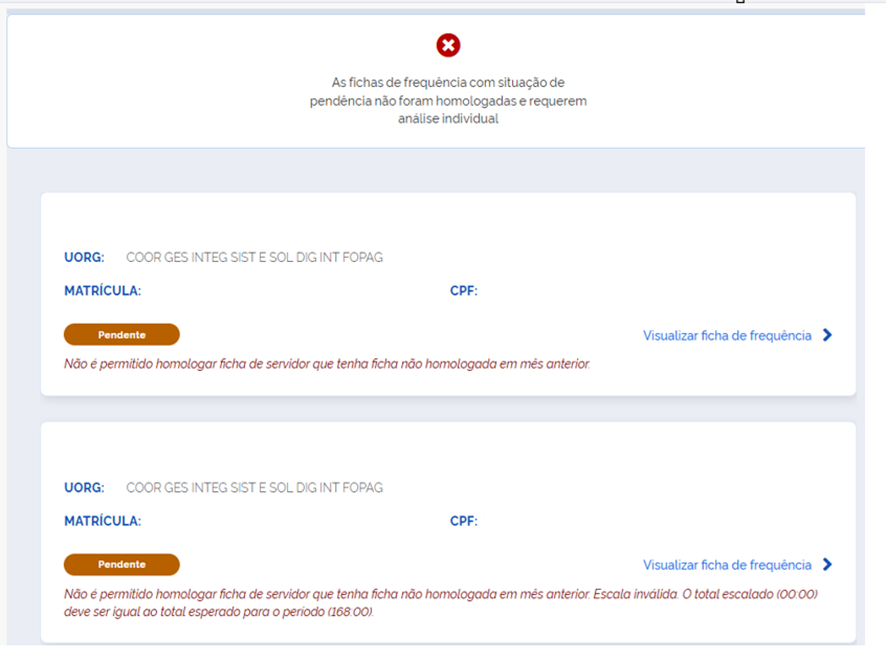886x660 pixels.
Task: Open Visualizar ficha de frequência in the upper card
Action: [x=727, y=336]
